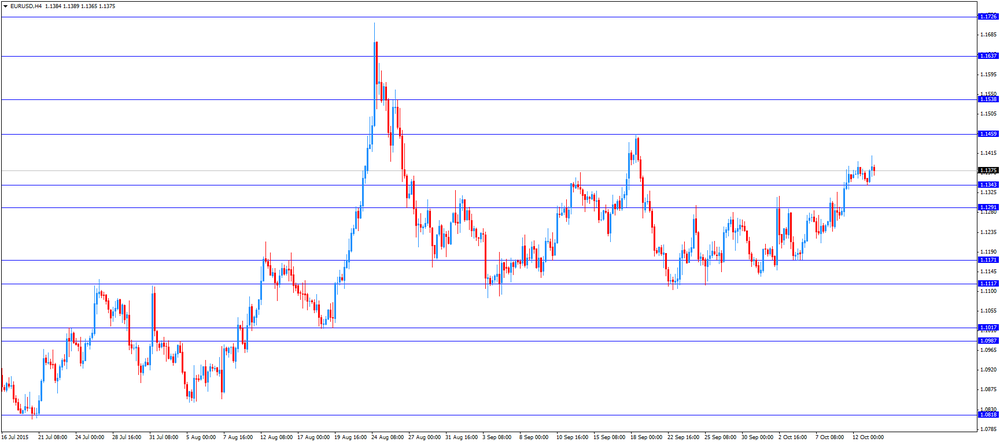The width and height of the screenshot is (1000, 442).
Task: Click the 1.1171 price level label
Action: [987, 260]
